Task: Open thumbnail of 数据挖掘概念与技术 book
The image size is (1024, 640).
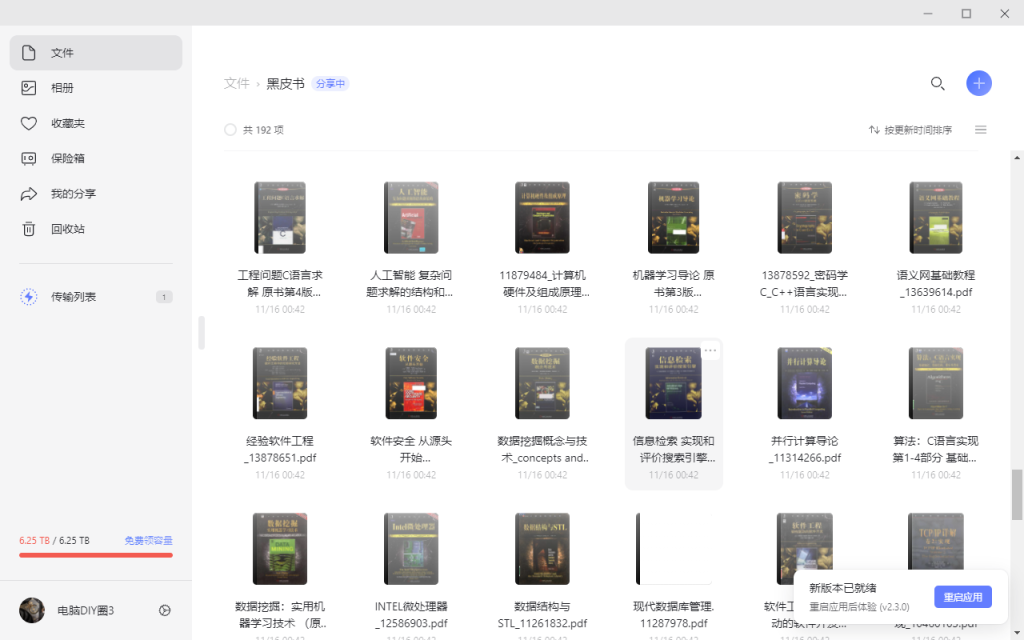Action: click(x=542, y=383)
